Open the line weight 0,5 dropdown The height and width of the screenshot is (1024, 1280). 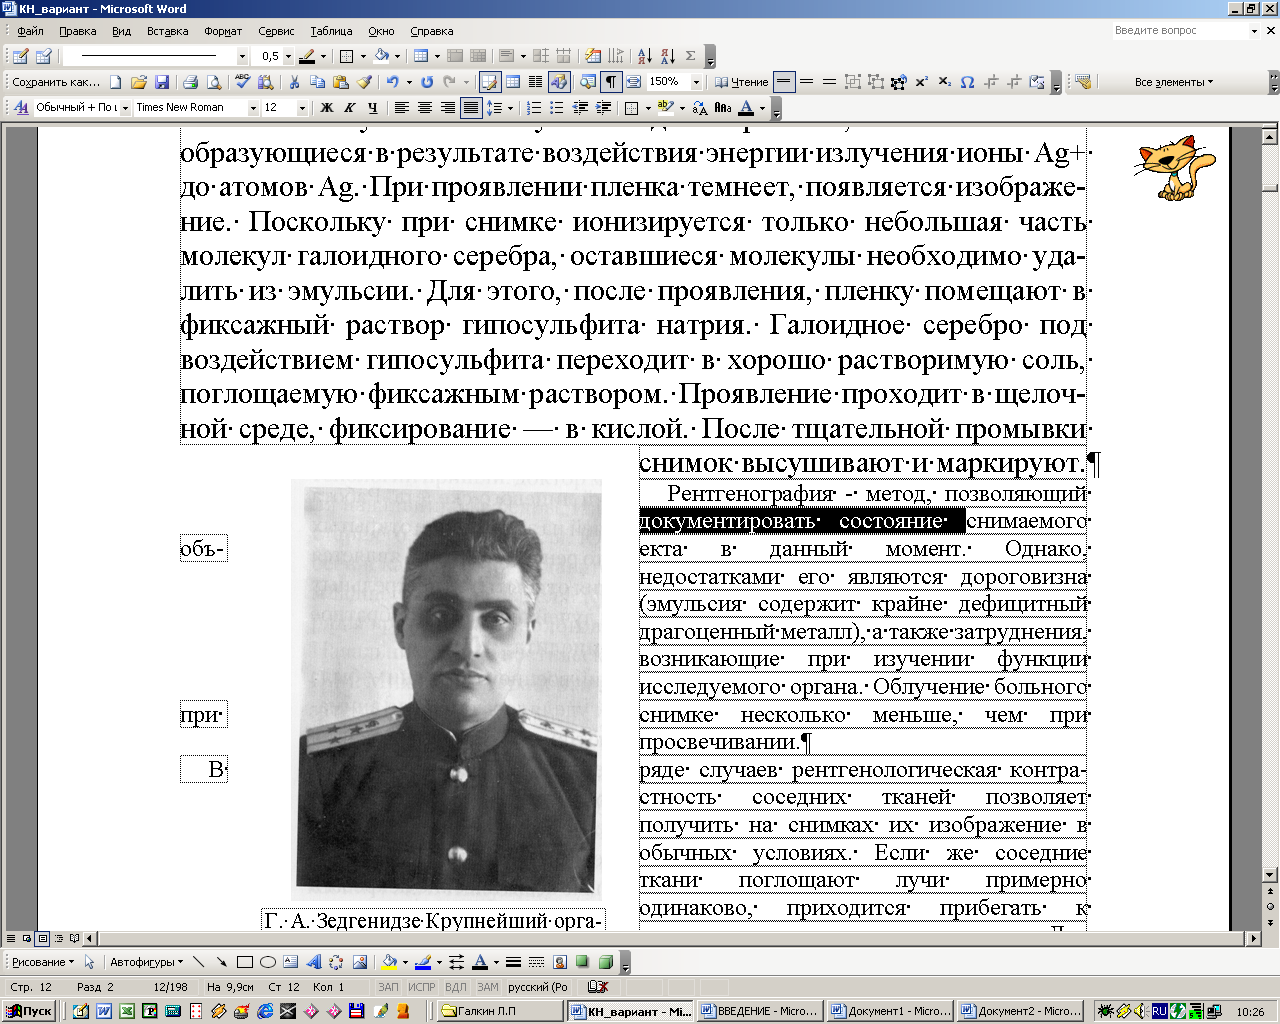pyautogui.click(x=288, y=56)
